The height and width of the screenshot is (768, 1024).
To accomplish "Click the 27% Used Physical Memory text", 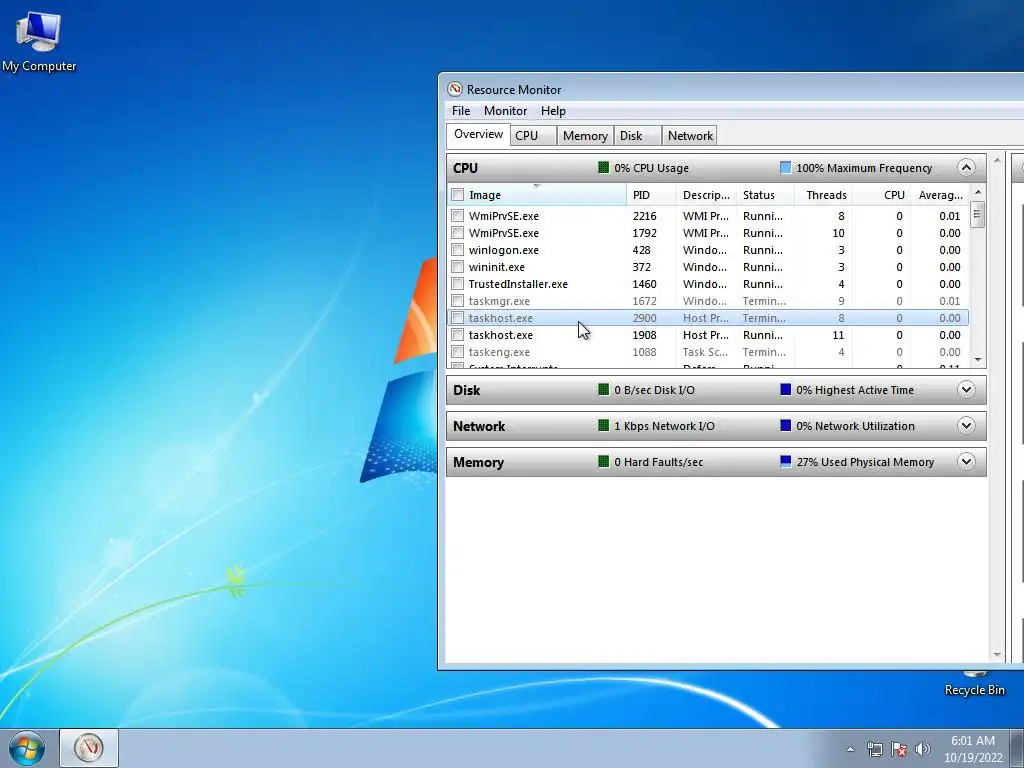I will [865, 462].
